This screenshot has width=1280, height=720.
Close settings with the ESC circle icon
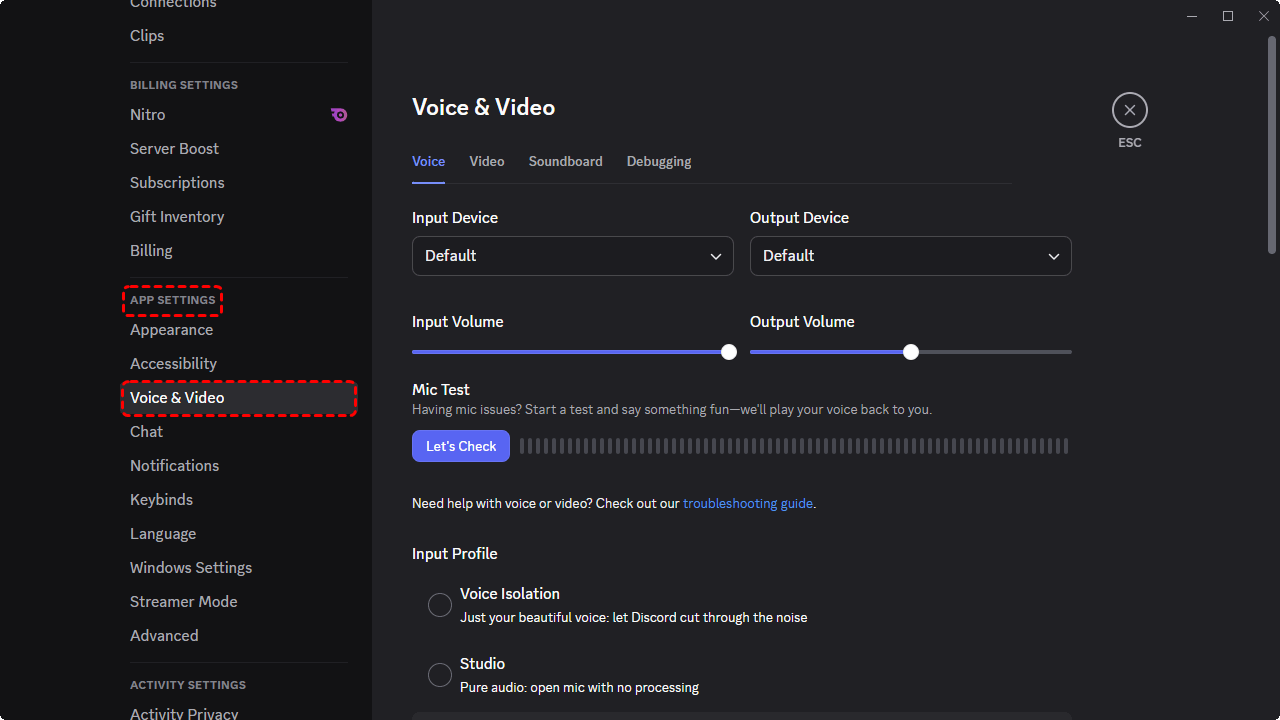tap(1129, 110)
